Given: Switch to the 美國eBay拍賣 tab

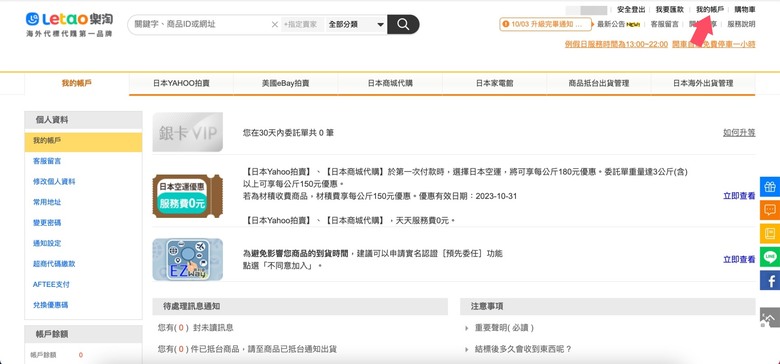Looking at the screenshot, I should tap(286, 84).
